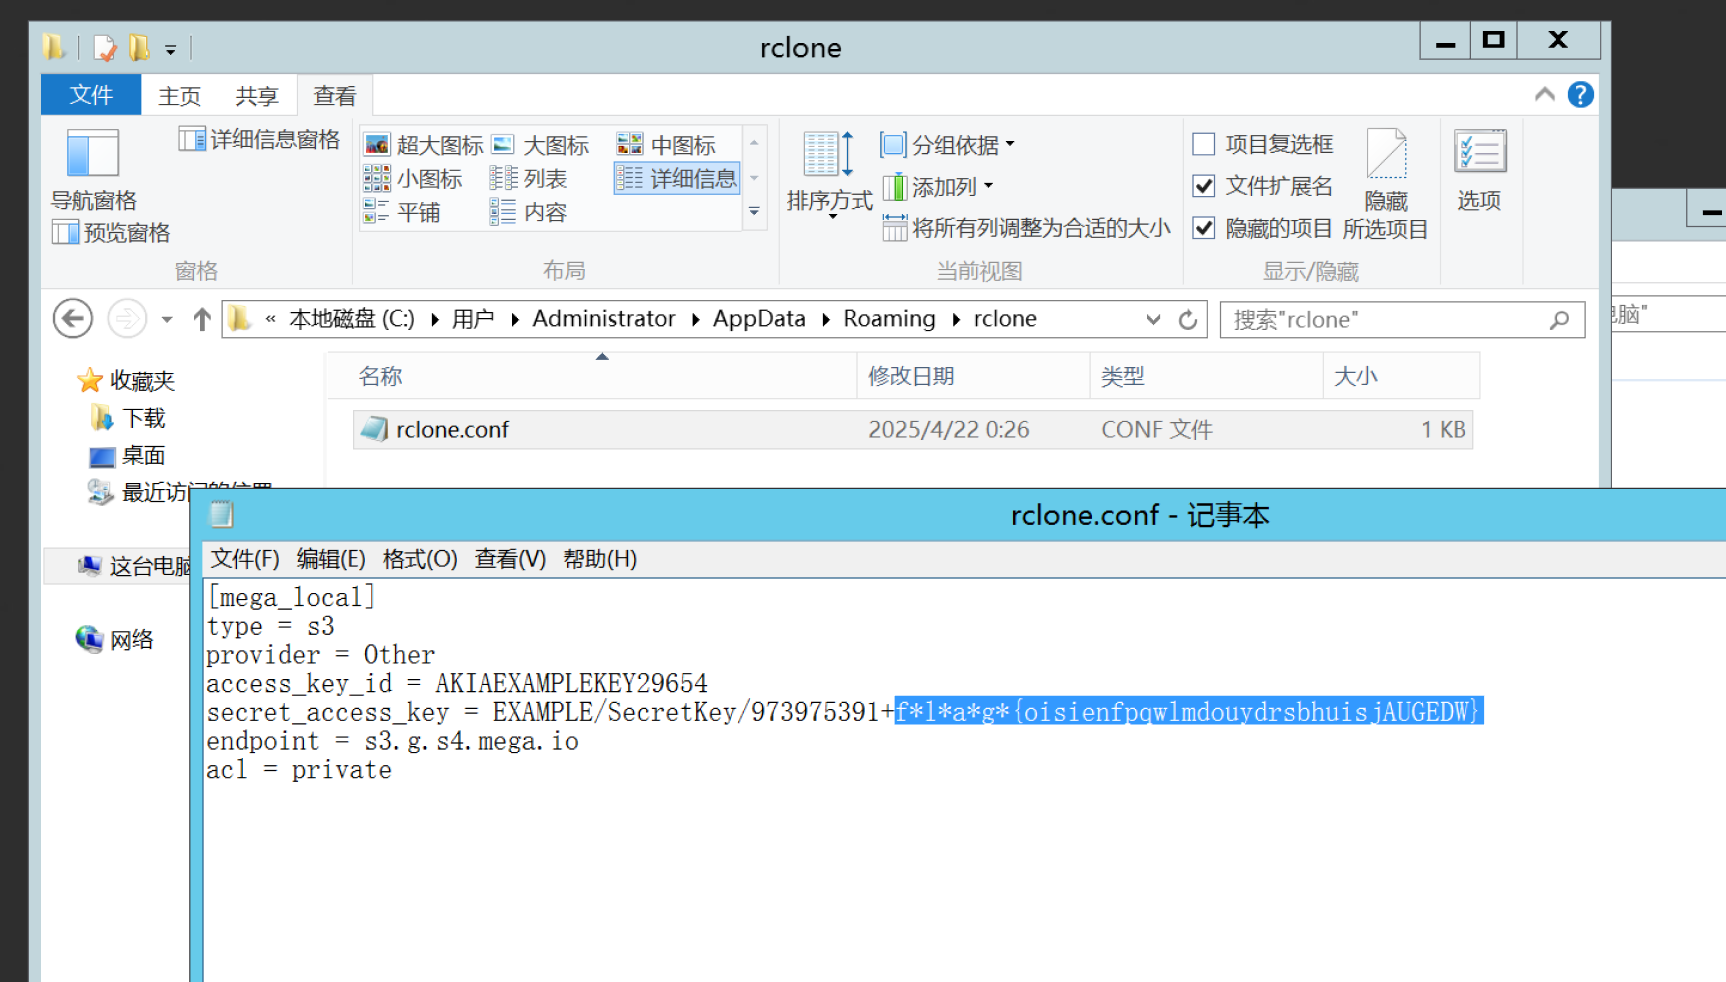Toggle the 预览窗格 preview pane
This screenshot has height=982, width=1726.
click(x=111, y=232)
